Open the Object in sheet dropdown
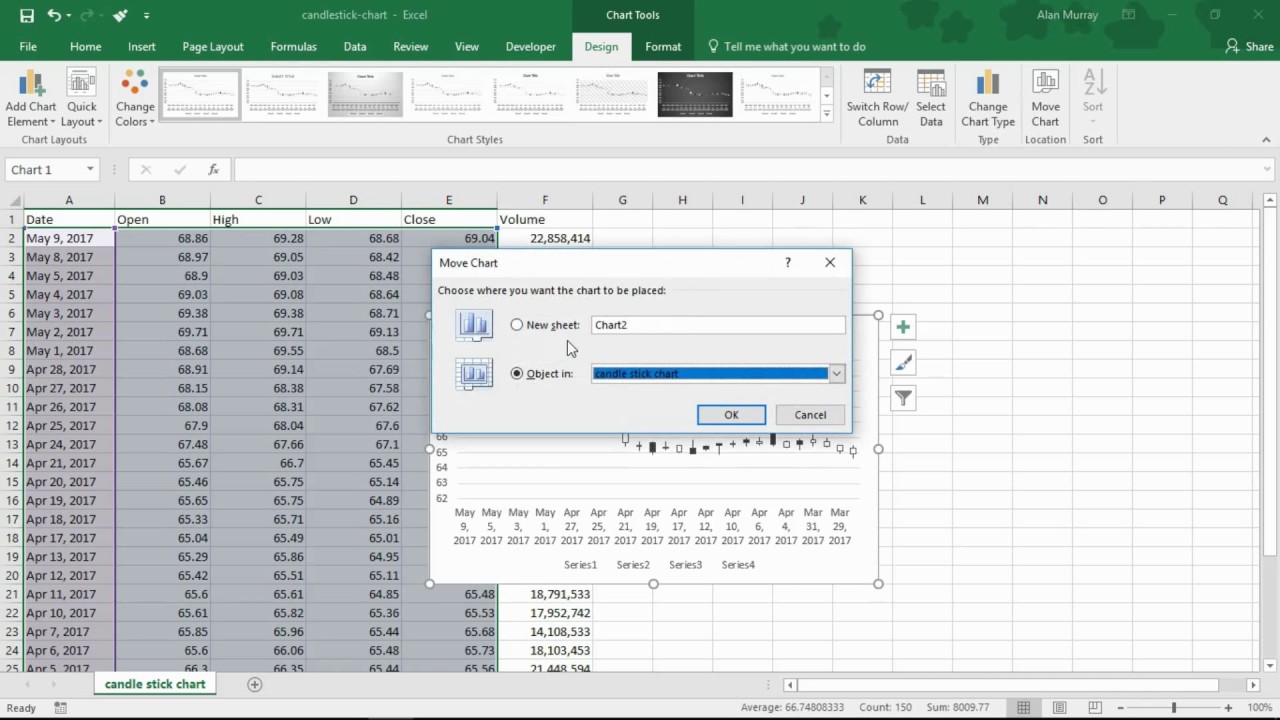Screen dimensions: 1280x720 [837, 373]
